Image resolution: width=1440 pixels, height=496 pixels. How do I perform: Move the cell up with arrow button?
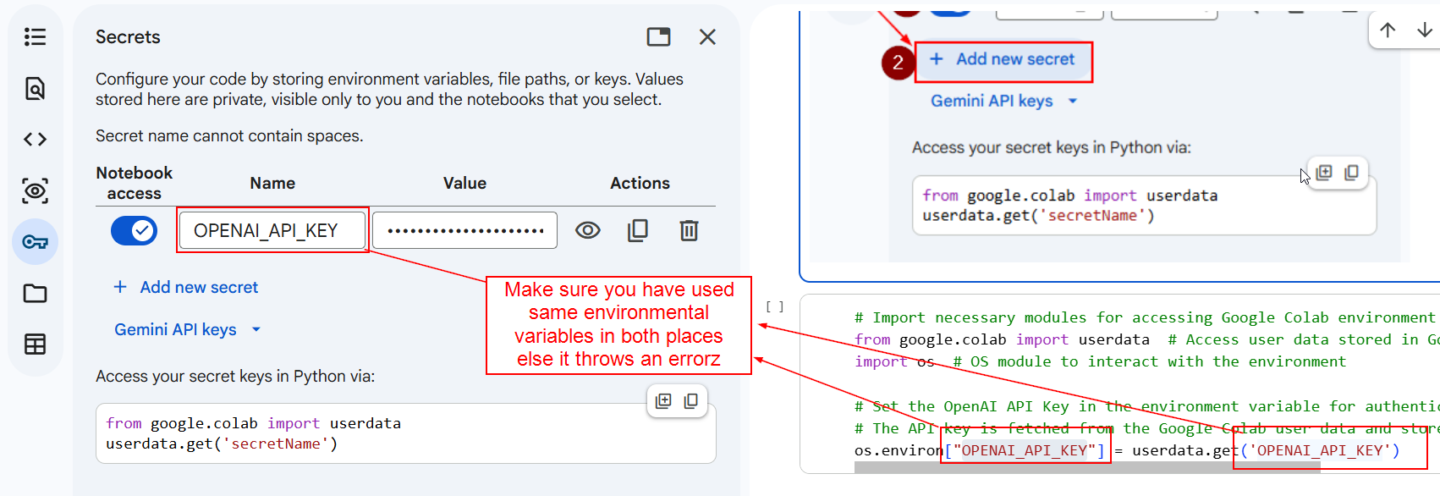click(1387, 30)
